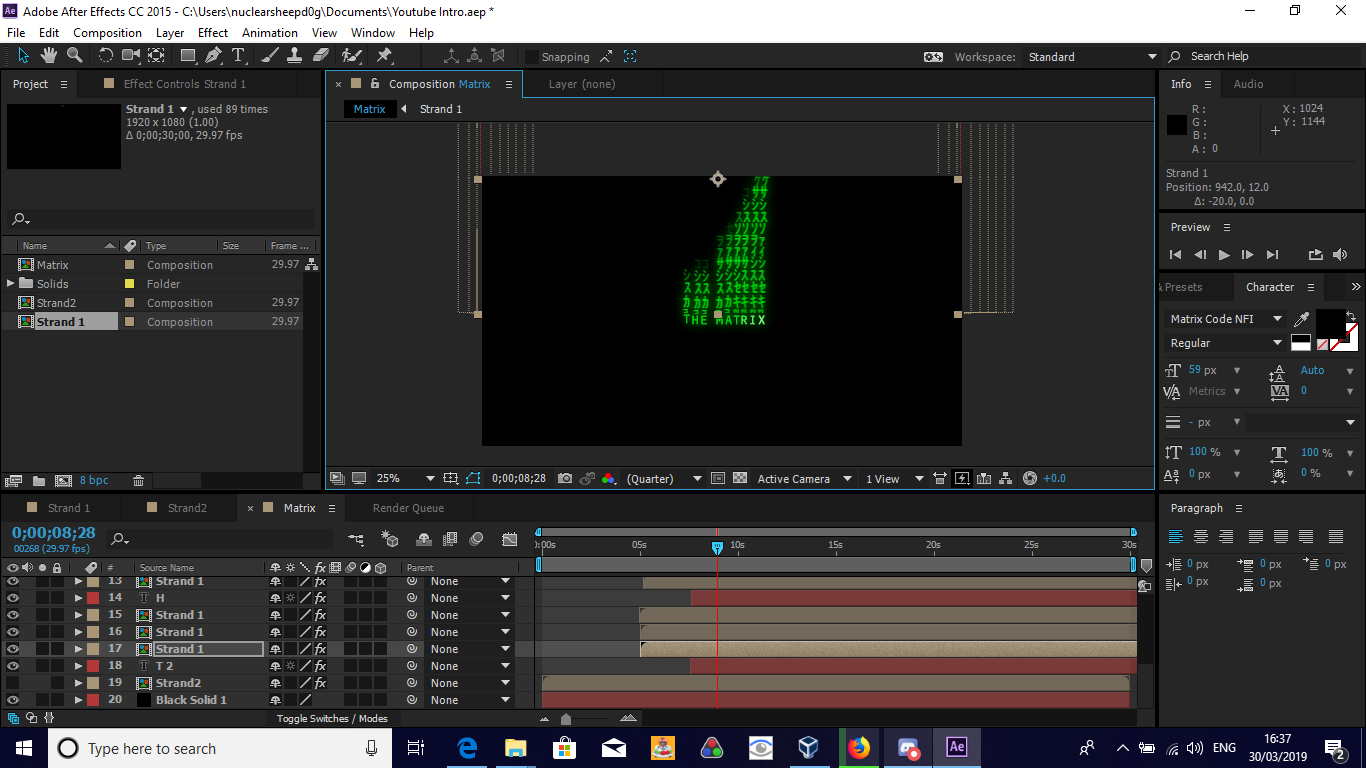This screenshot has height=768, width=1366.
Task: Select the Hand tool
Action: click(x=48, y=56)
